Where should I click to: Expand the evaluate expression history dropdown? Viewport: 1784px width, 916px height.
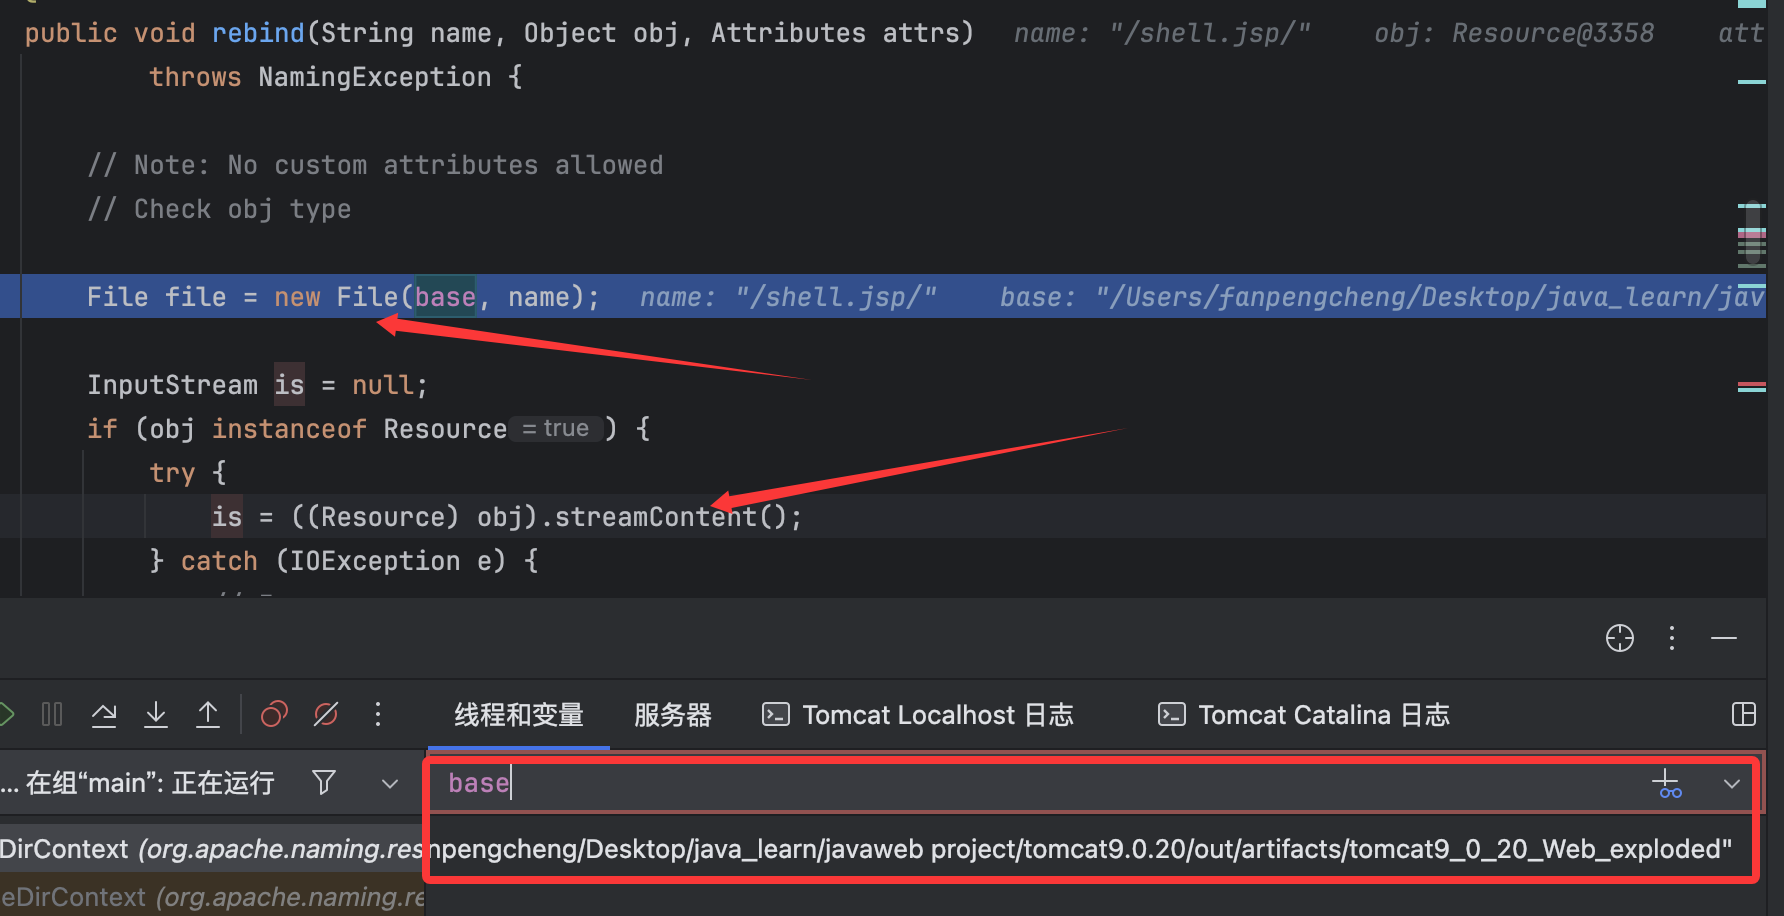[x=1732, y=784]
